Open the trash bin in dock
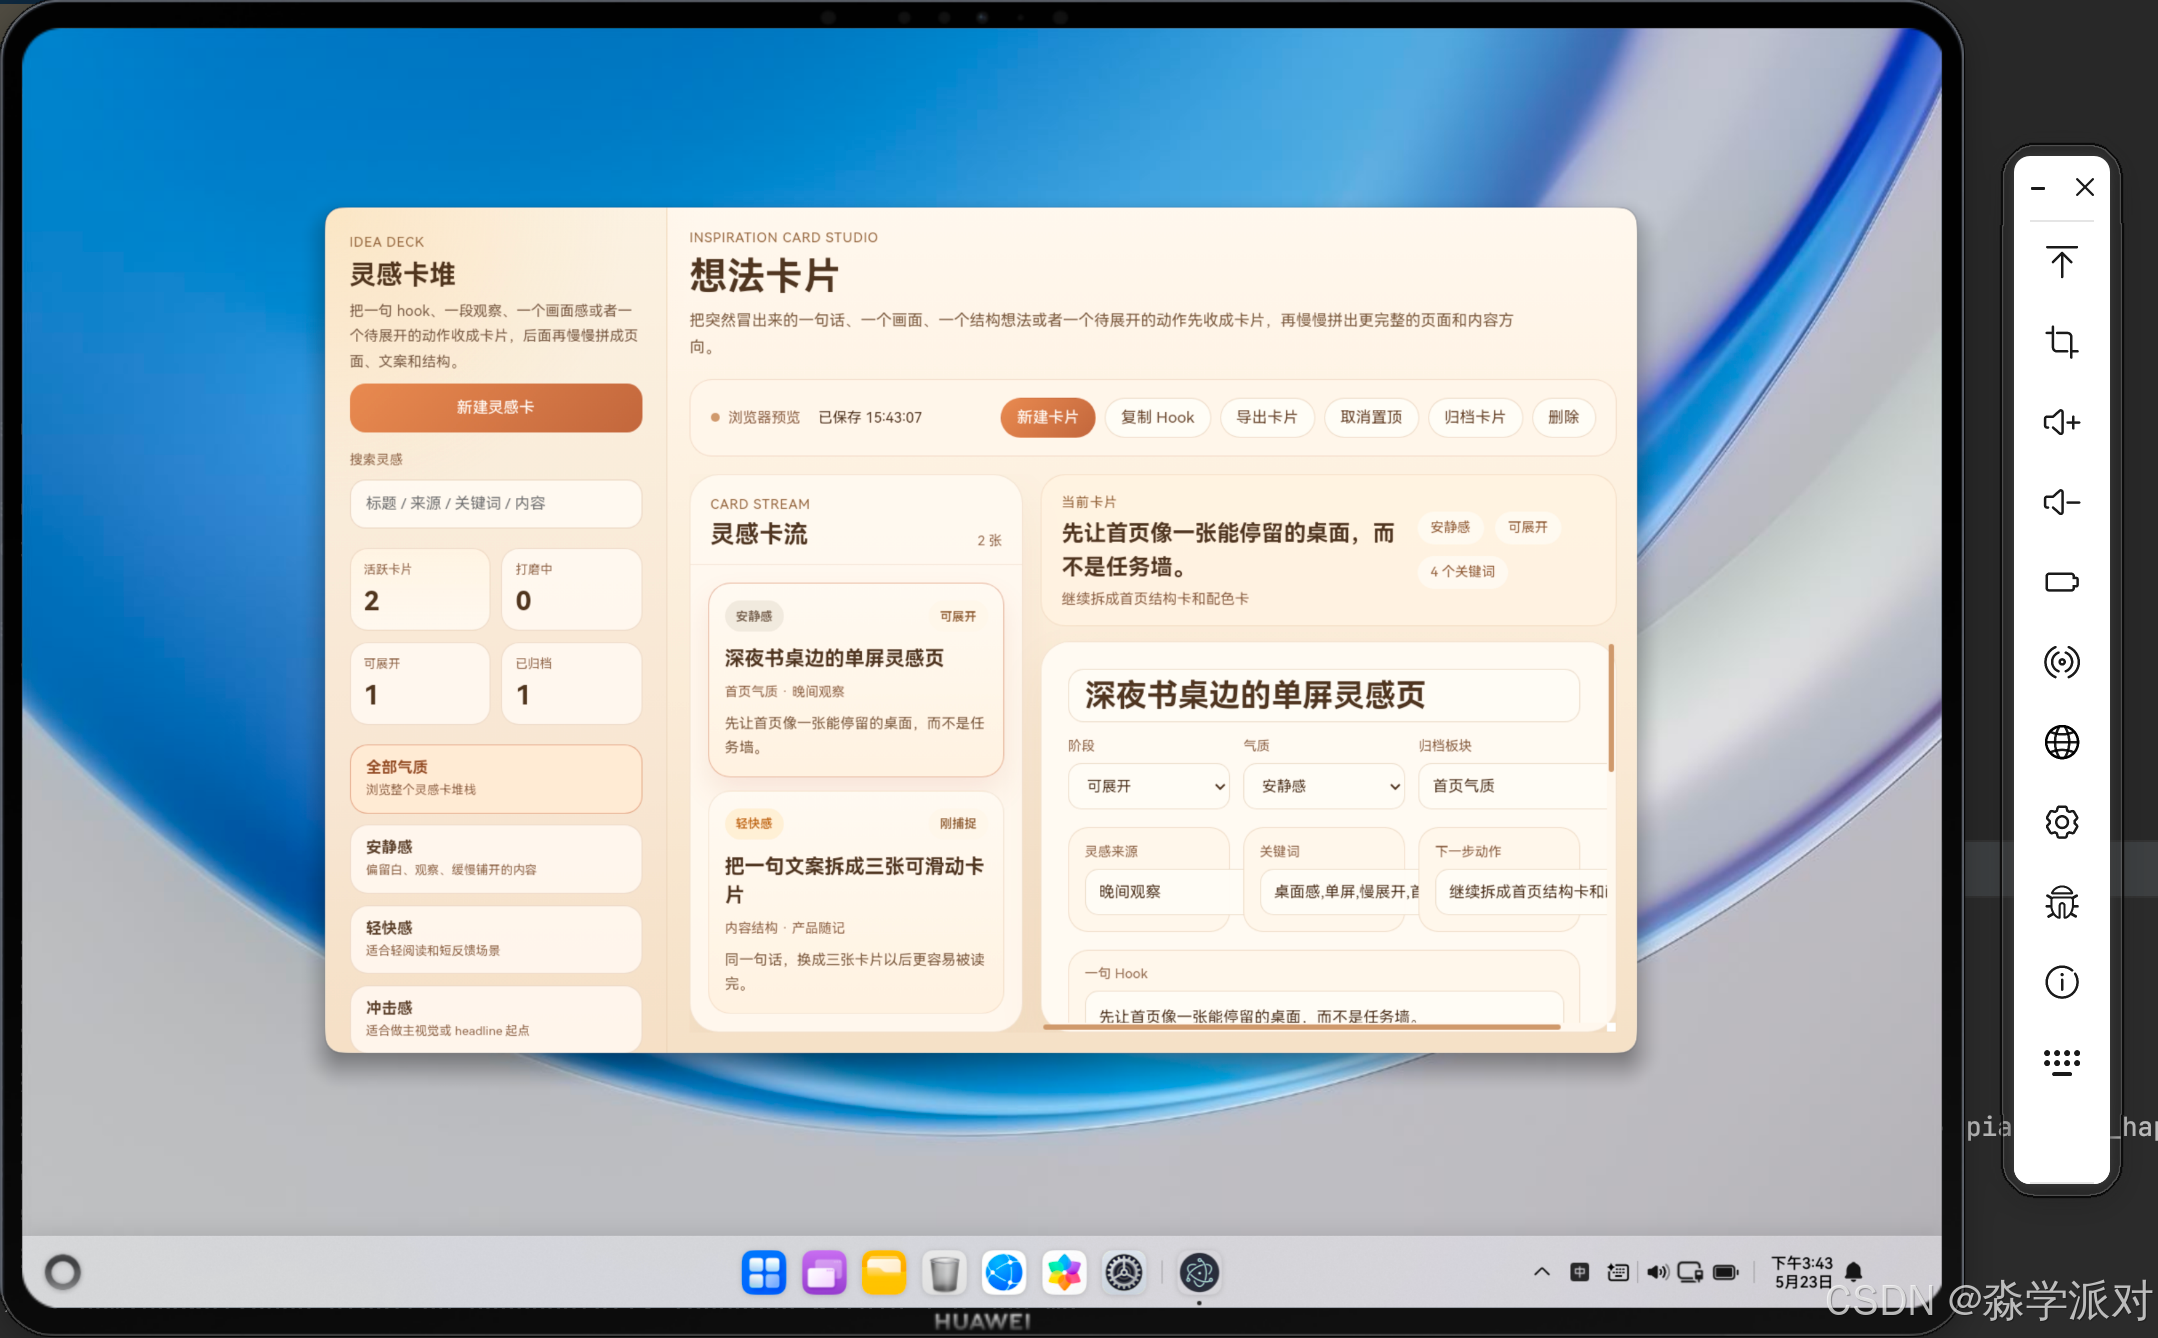The height and width of the screenshot is (1338, 2158). pos(944,1273)
